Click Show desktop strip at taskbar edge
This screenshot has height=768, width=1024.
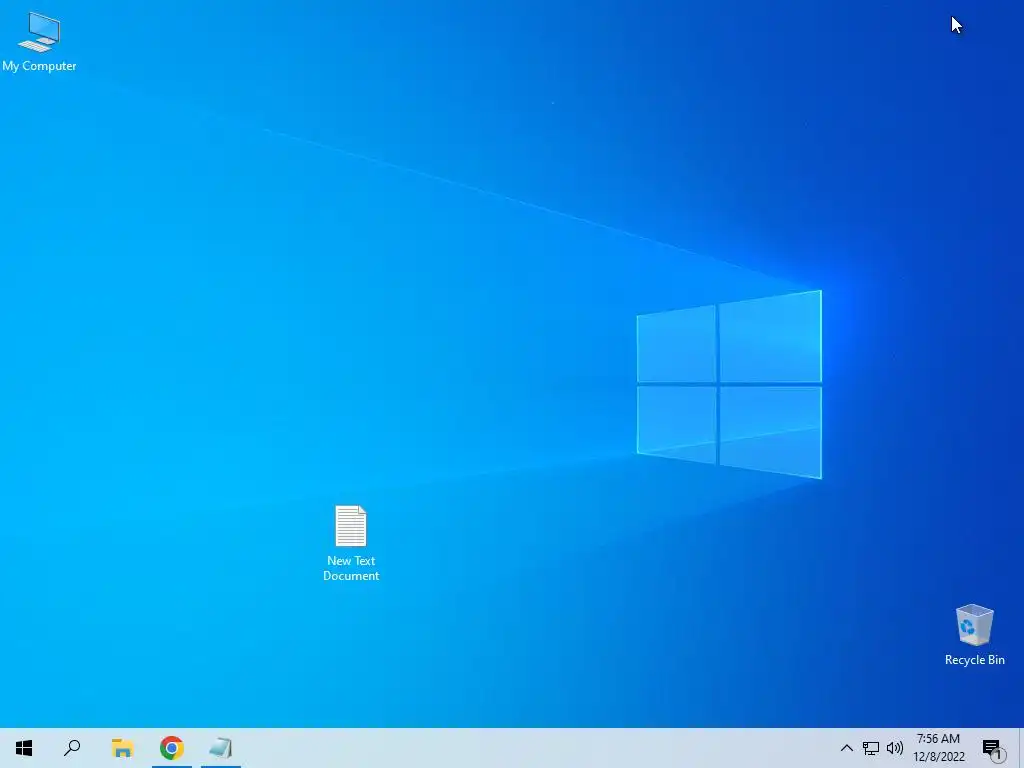pyautogui.click(x=1021, y=748)
